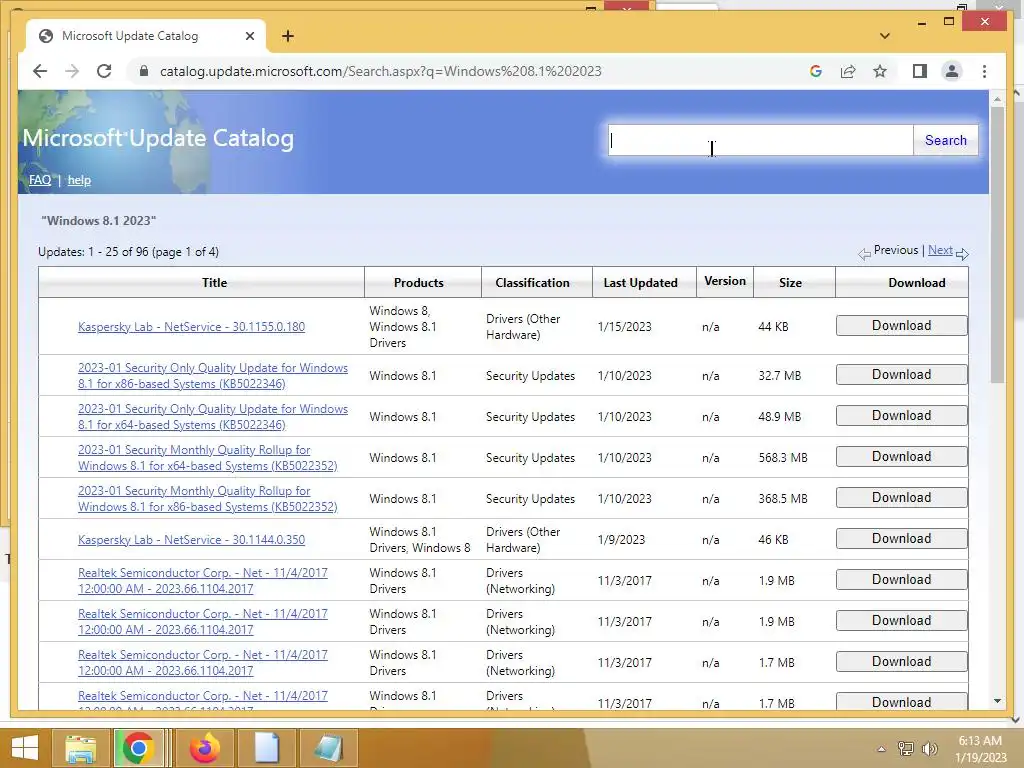The image size is (1024, 768).
Task: Click the Google search icon in address bar
Action: coord(816,71)
